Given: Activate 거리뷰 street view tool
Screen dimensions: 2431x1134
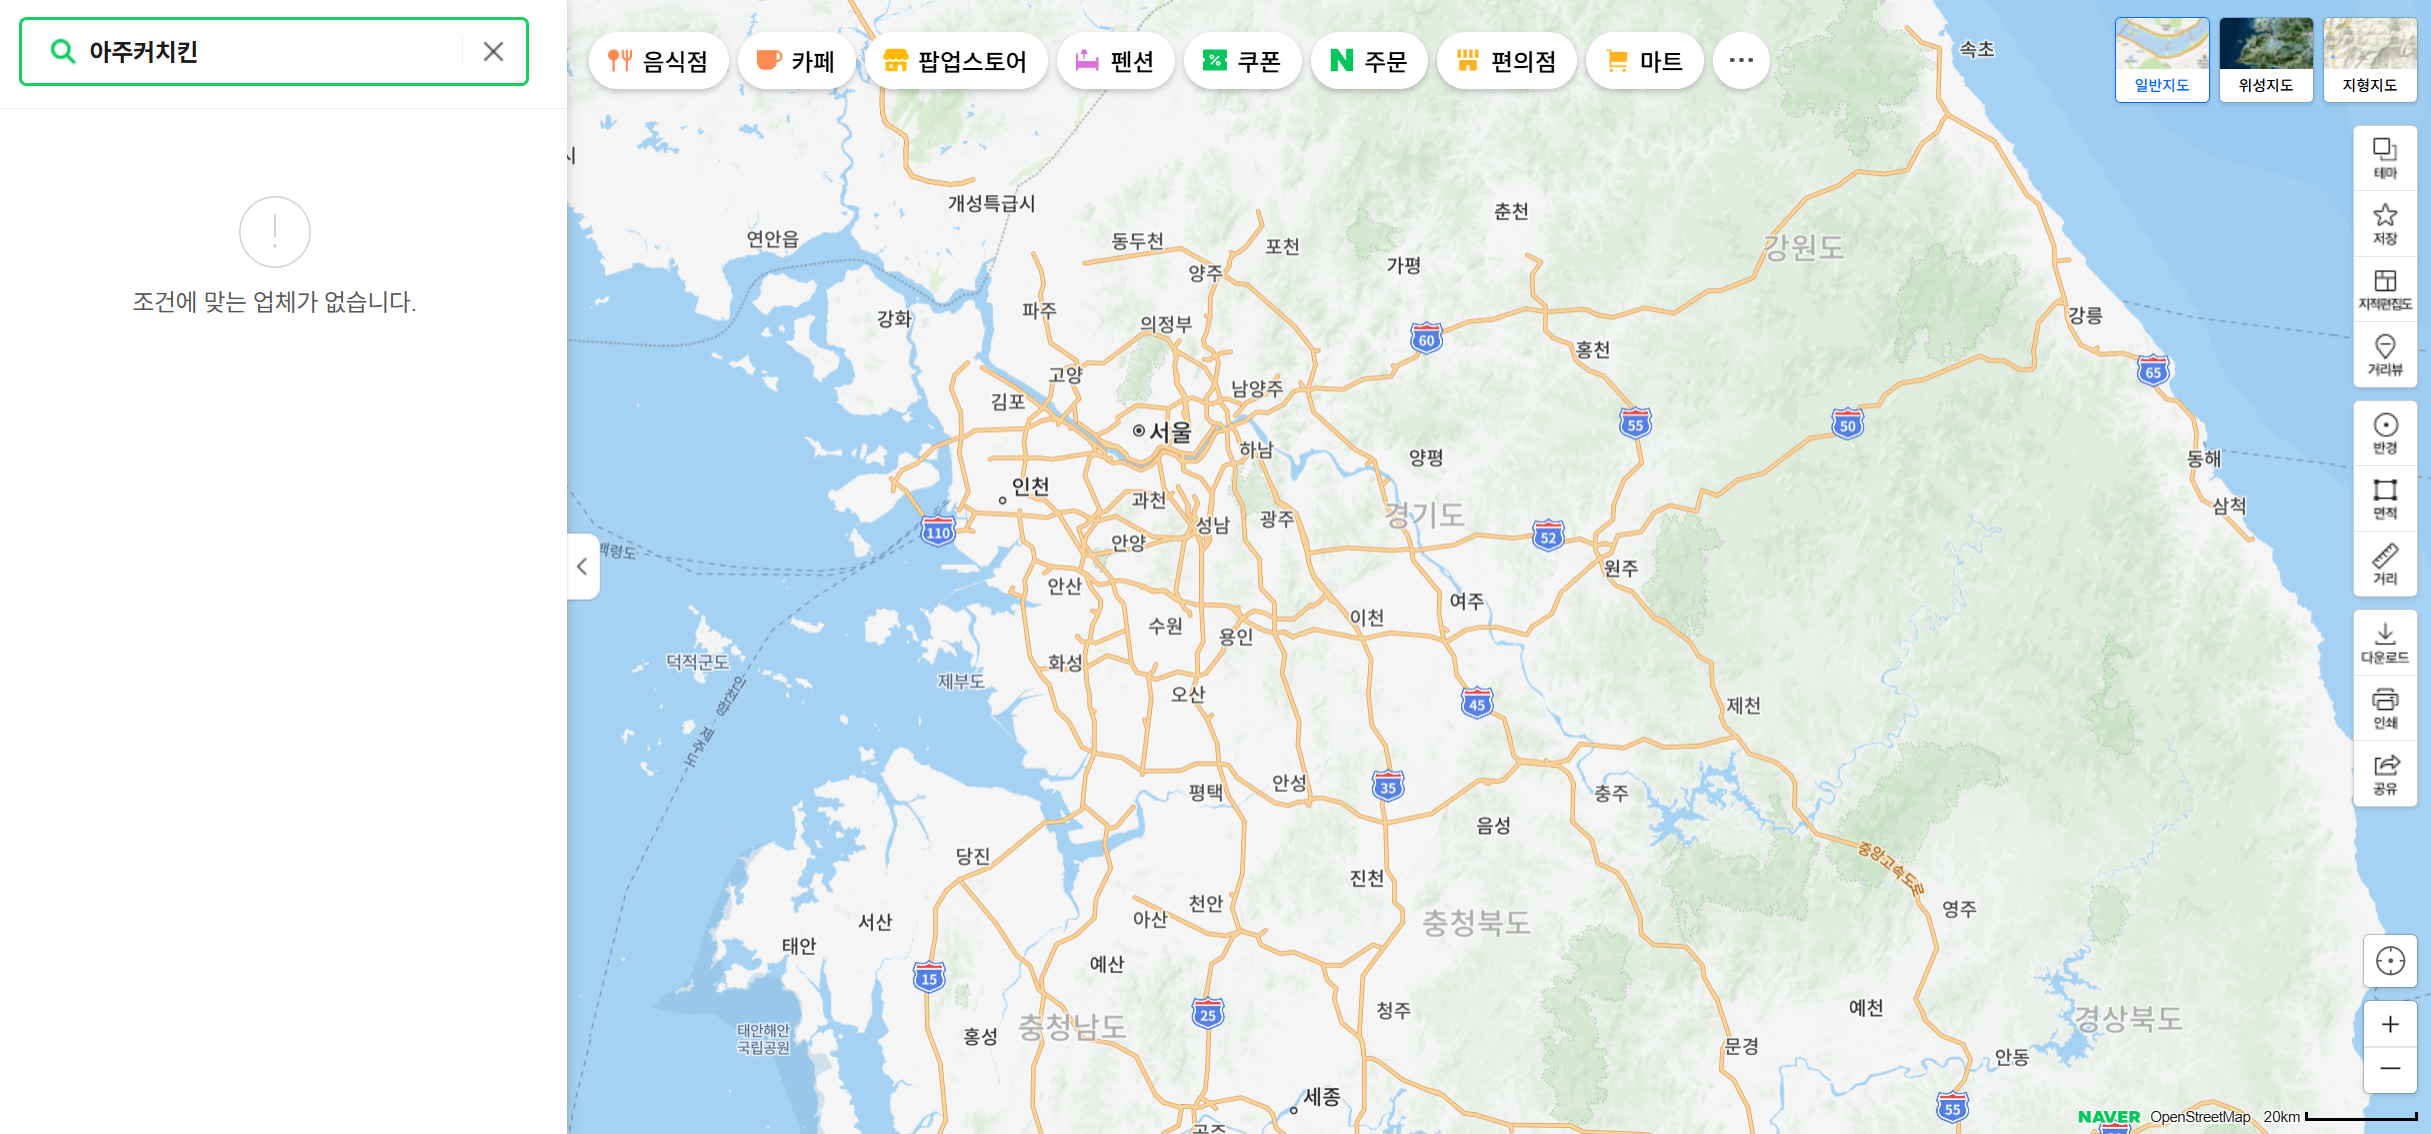Looking at the screenshot, I should click(2385, 355).
